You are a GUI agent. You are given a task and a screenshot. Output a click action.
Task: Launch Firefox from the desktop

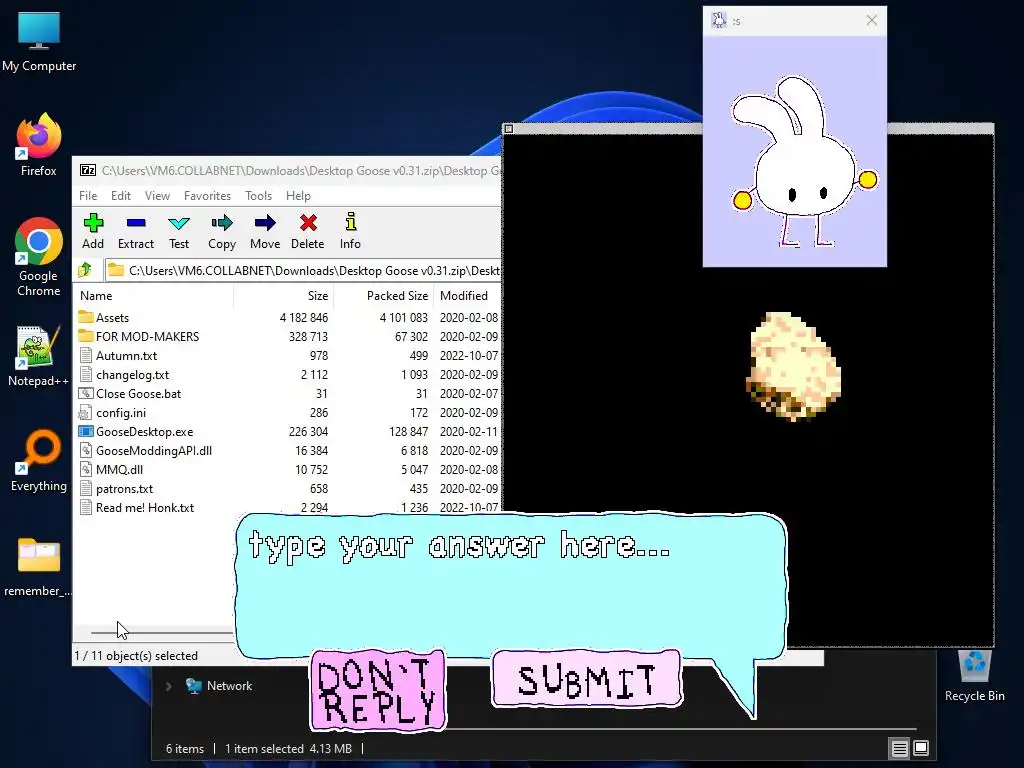[39, 145]
